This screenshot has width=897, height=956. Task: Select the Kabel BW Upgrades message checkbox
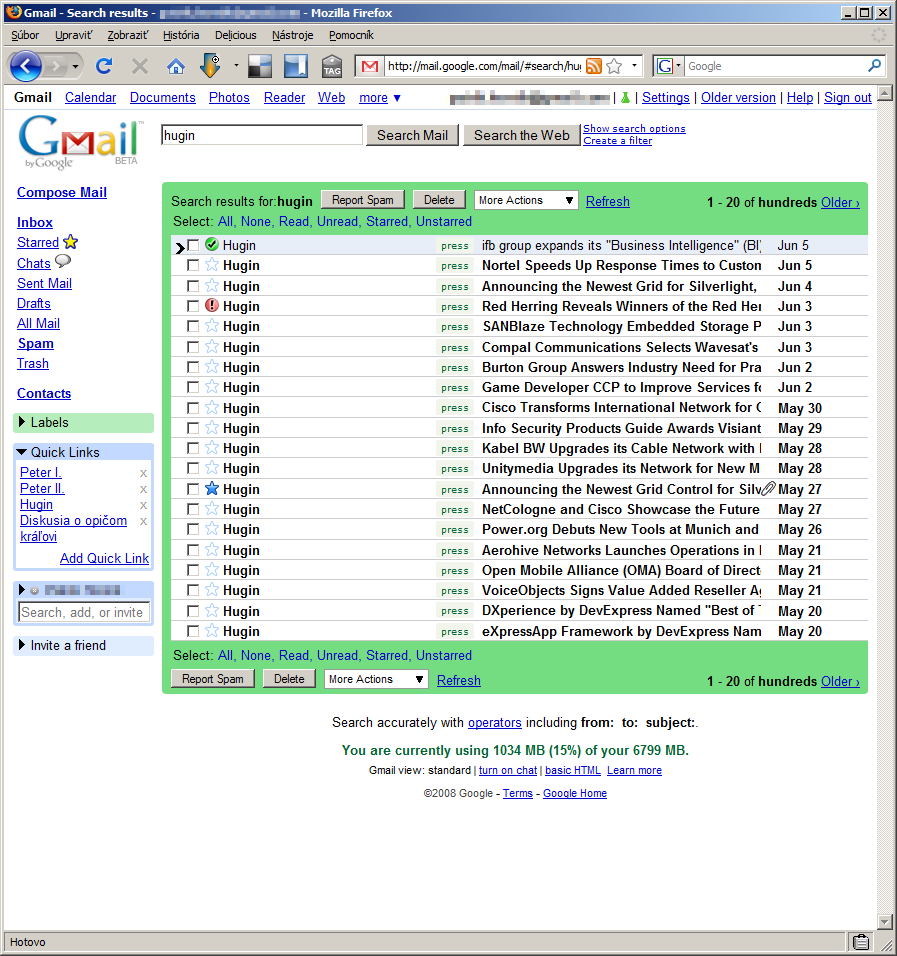pos(193,448)
